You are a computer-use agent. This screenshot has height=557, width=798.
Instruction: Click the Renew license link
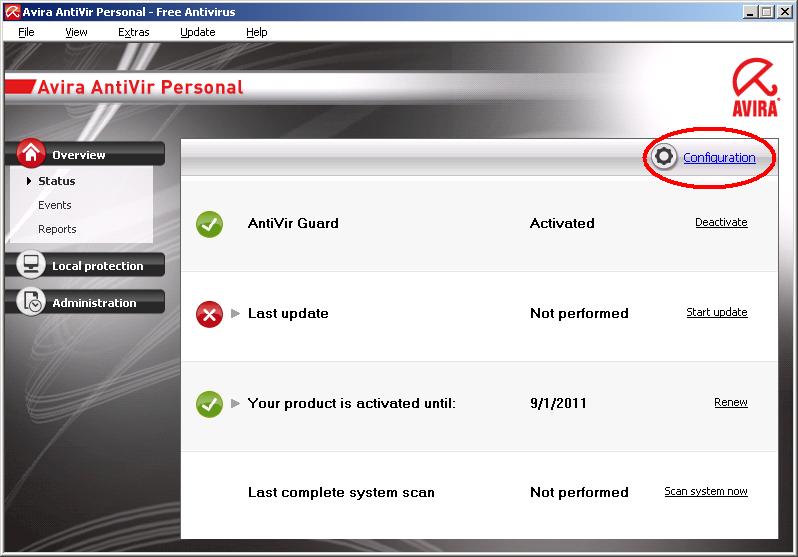[x=730, y=403]
